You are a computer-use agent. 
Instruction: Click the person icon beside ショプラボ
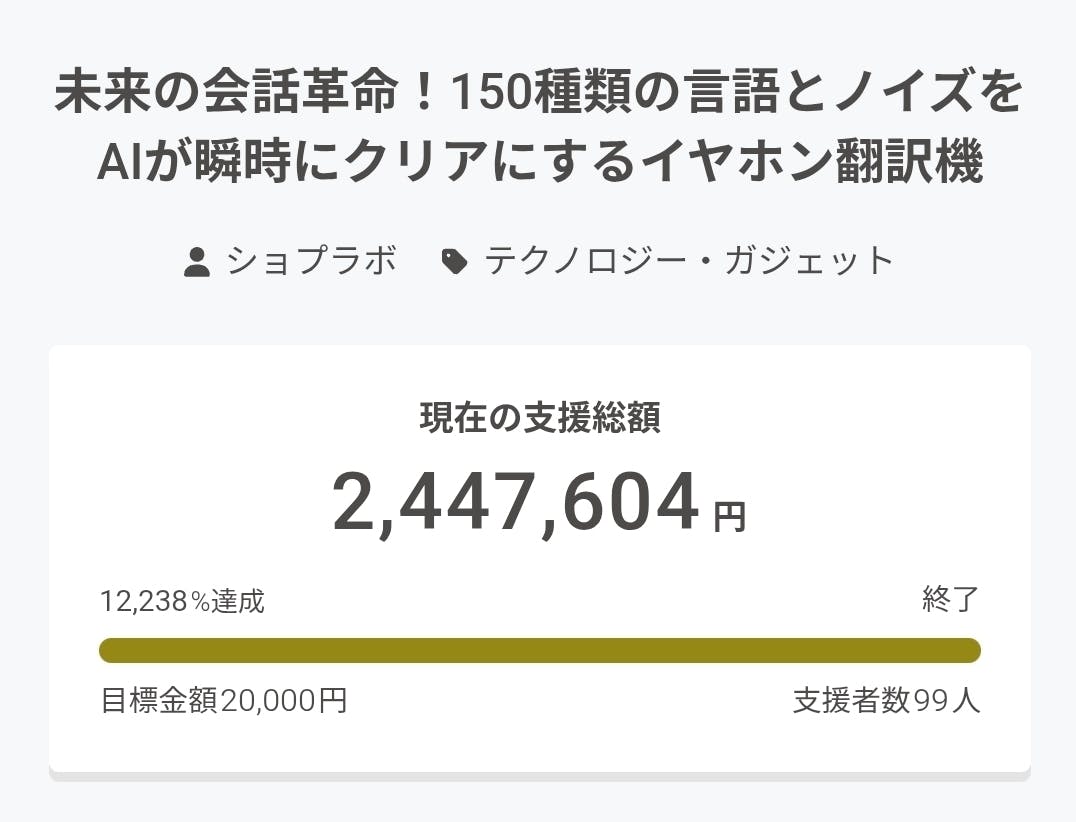tap(197, 262)
